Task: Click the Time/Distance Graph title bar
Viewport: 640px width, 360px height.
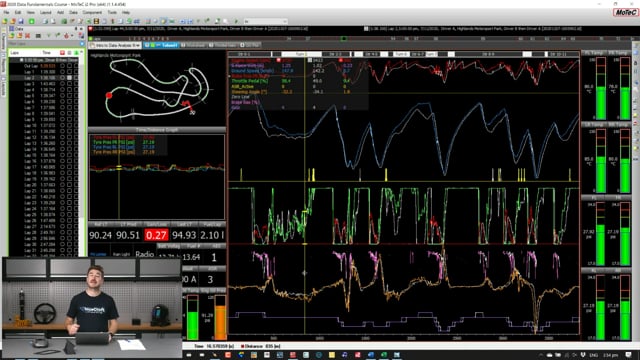Action: tap(157, 130)
